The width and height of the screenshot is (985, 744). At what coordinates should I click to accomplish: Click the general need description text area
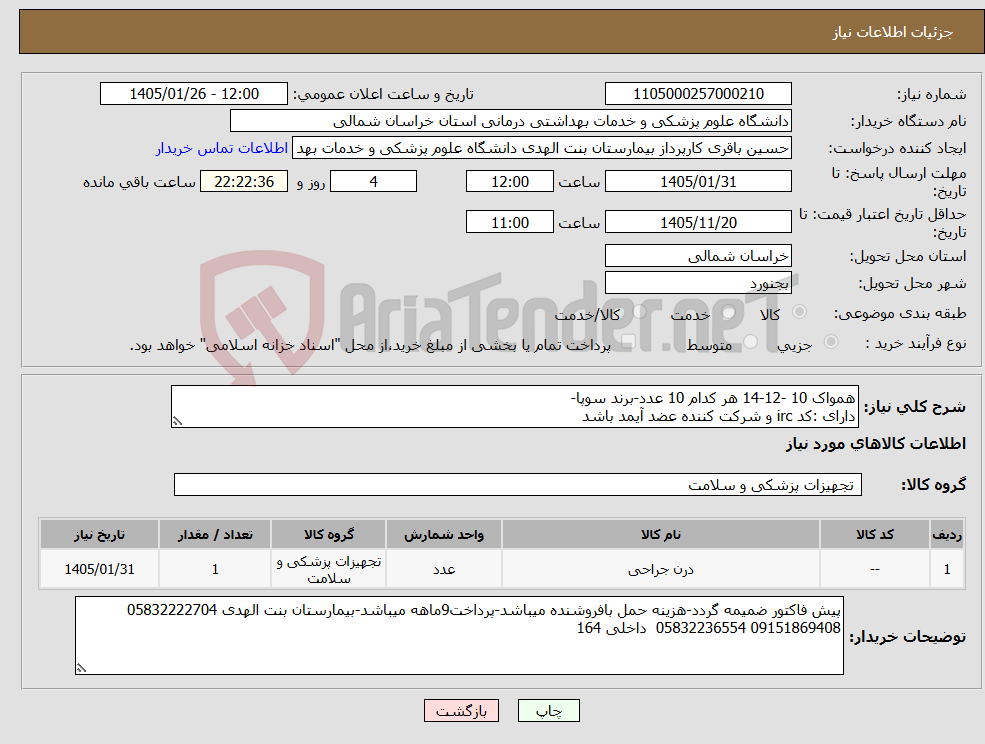coord(514,407)
